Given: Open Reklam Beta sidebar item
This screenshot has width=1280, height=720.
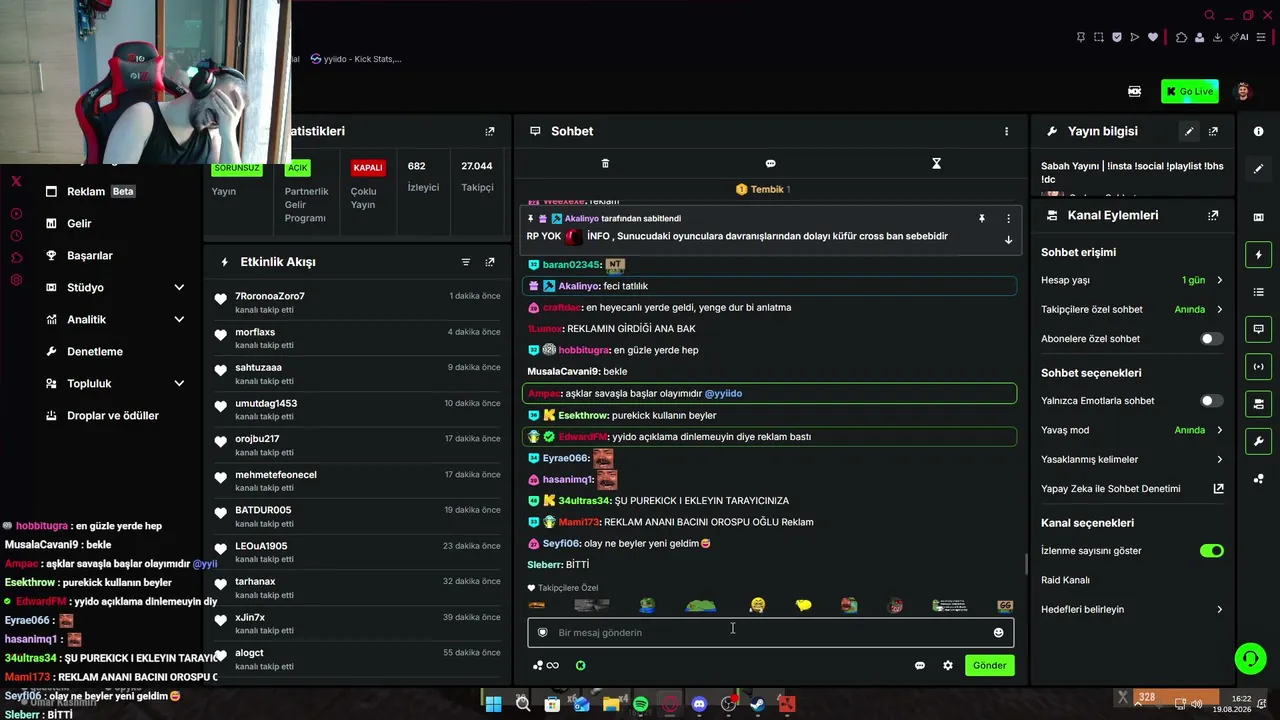Looking at the screenshot, I should coord(90,192).
